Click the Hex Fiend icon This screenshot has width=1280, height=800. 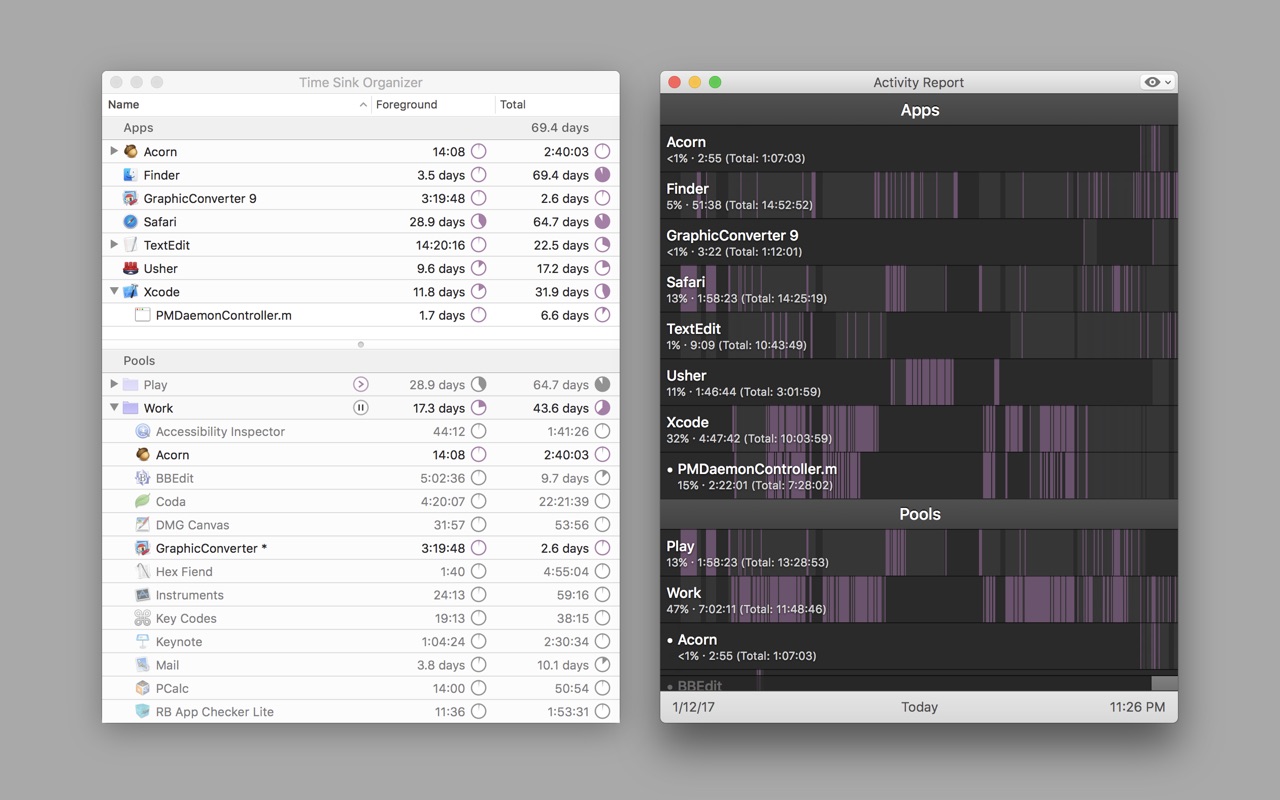142,572
